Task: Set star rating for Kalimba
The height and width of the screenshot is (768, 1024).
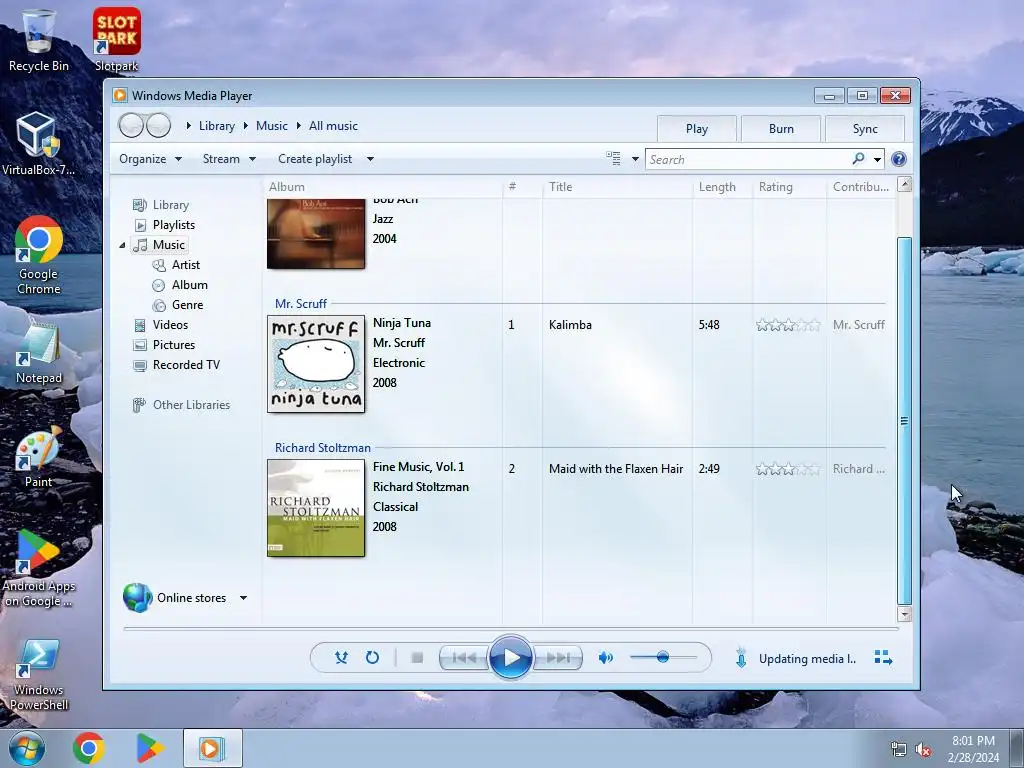Action: [x=788, y=325]
